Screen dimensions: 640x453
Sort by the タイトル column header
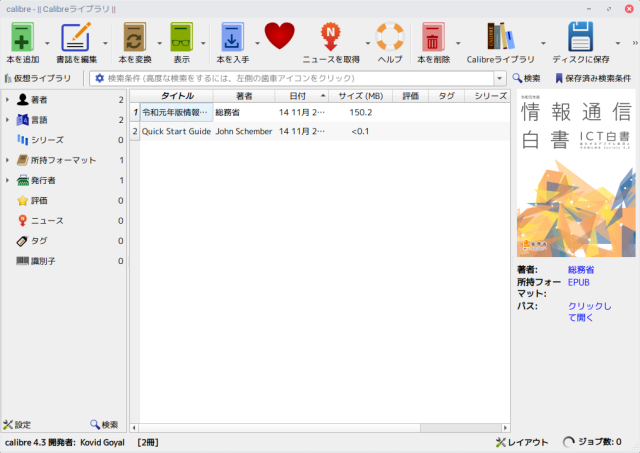click(177, 96)
